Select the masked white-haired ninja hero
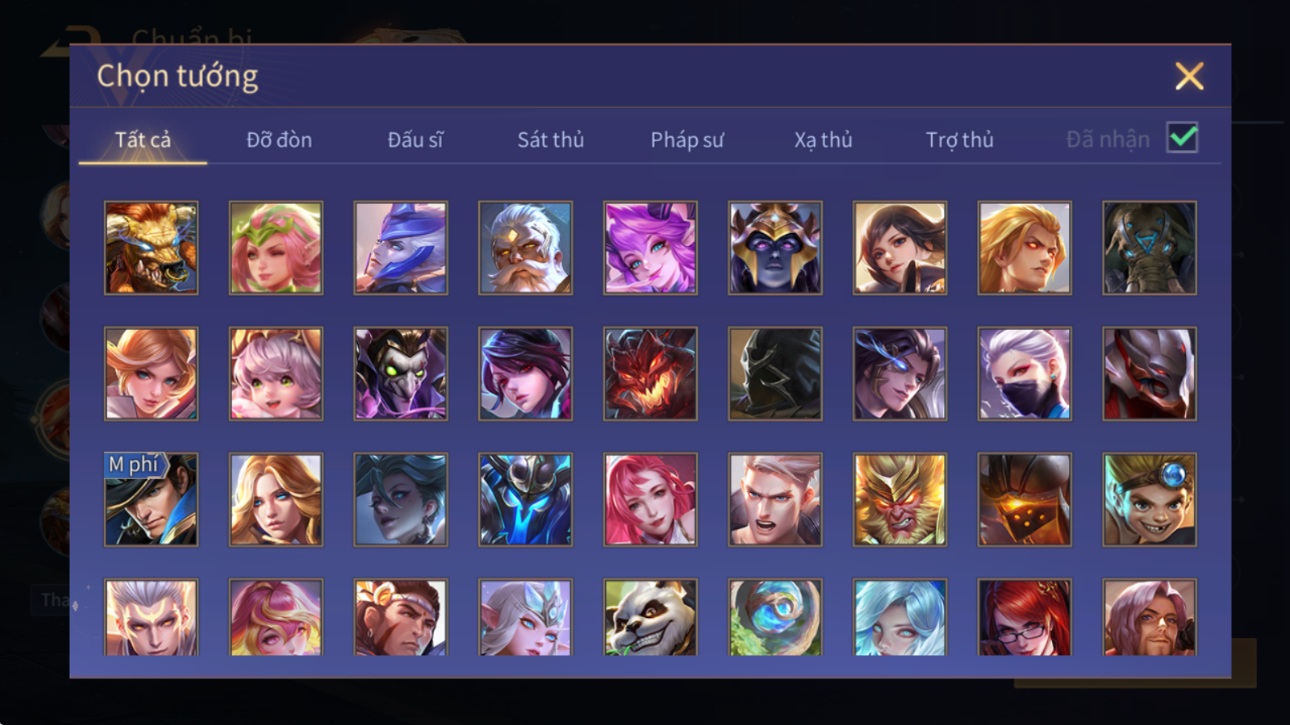This screenshot has width=1290, height=725. click(x=1024, y=373)
